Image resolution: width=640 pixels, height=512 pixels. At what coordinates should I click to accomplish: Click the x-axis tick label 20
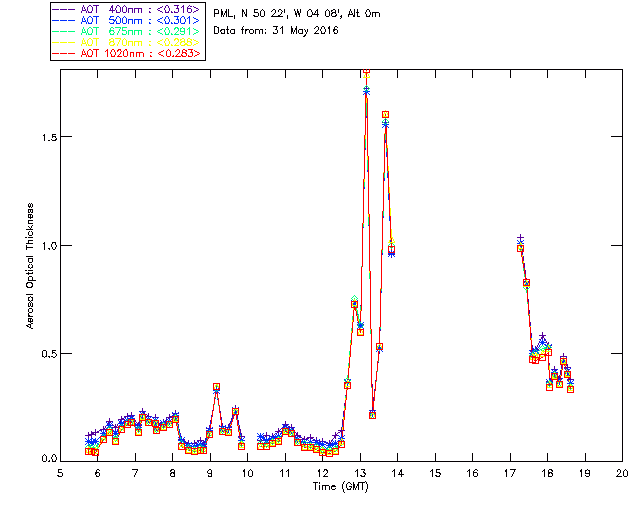[x=622, y=473]
